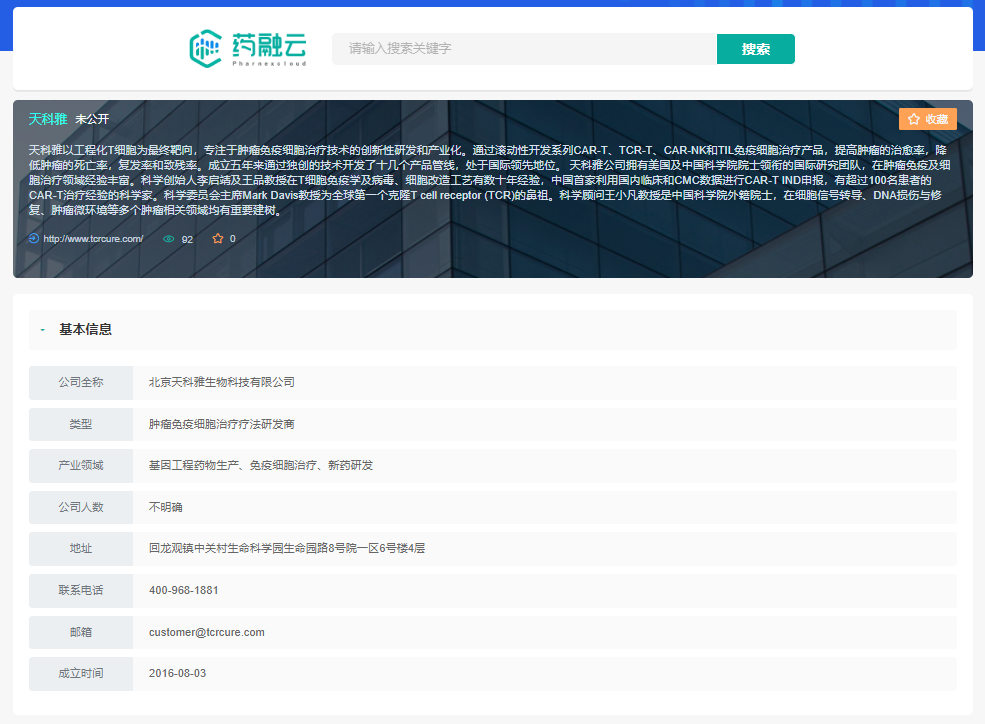Click the email customer@tcrcure.com
Image resolution: width=985 pixels, height=724 pixels.
(x=206, y=632)
